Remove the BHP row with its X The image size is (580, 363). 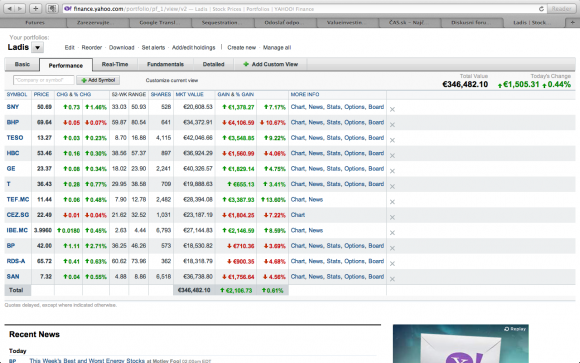tap(392, 125)
